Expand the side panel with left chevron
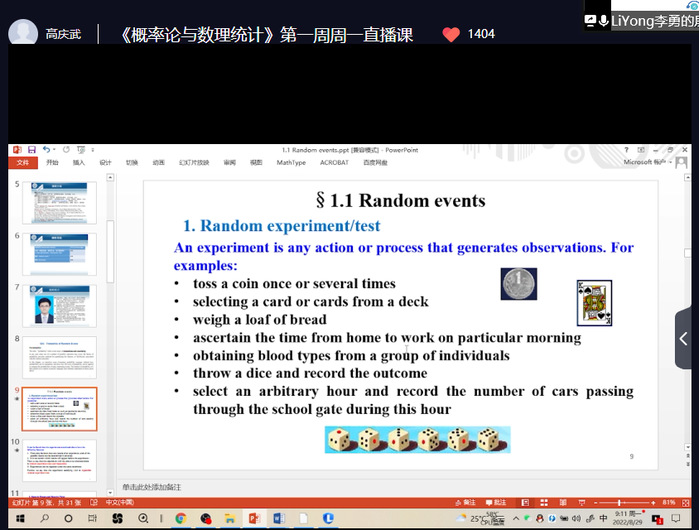The width and height of the screenshot is (699, 530). pos(684,339)
